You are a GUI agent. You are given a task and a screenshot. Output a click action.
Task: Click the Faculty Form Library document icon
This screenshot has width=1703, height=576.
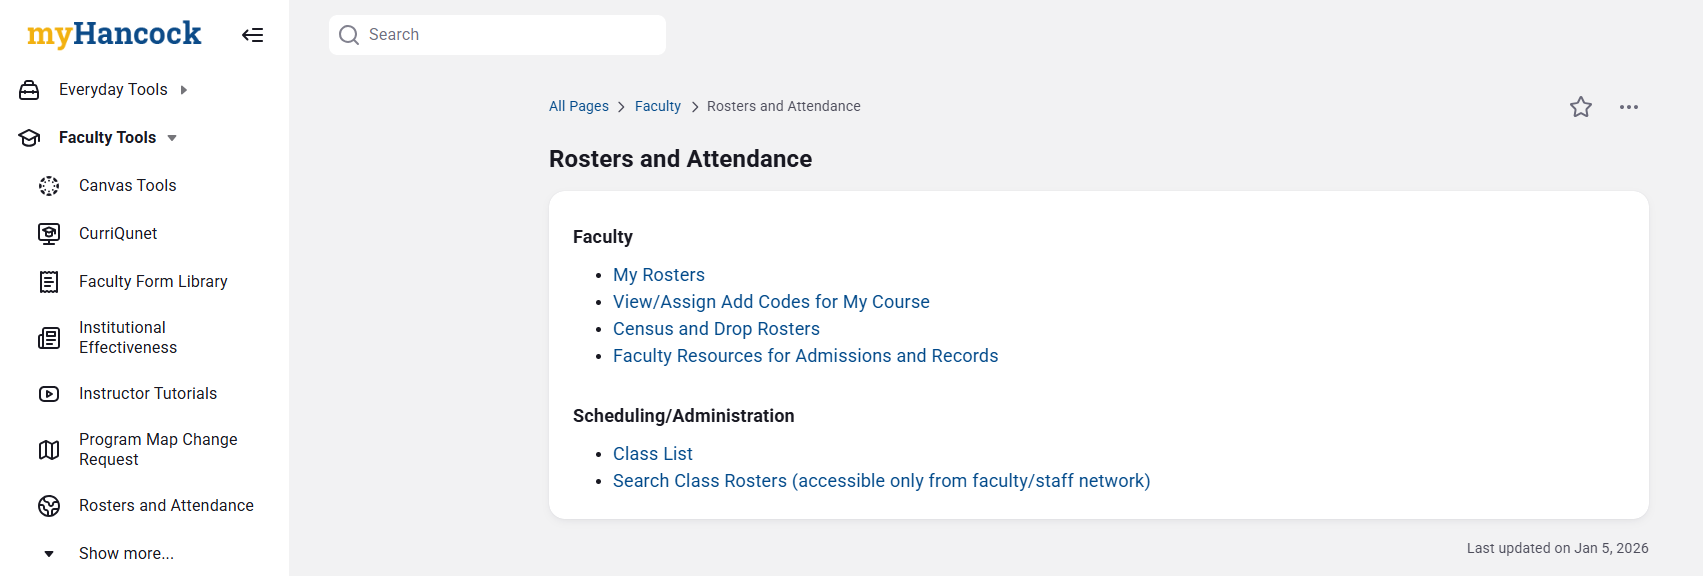coord(49,282)
